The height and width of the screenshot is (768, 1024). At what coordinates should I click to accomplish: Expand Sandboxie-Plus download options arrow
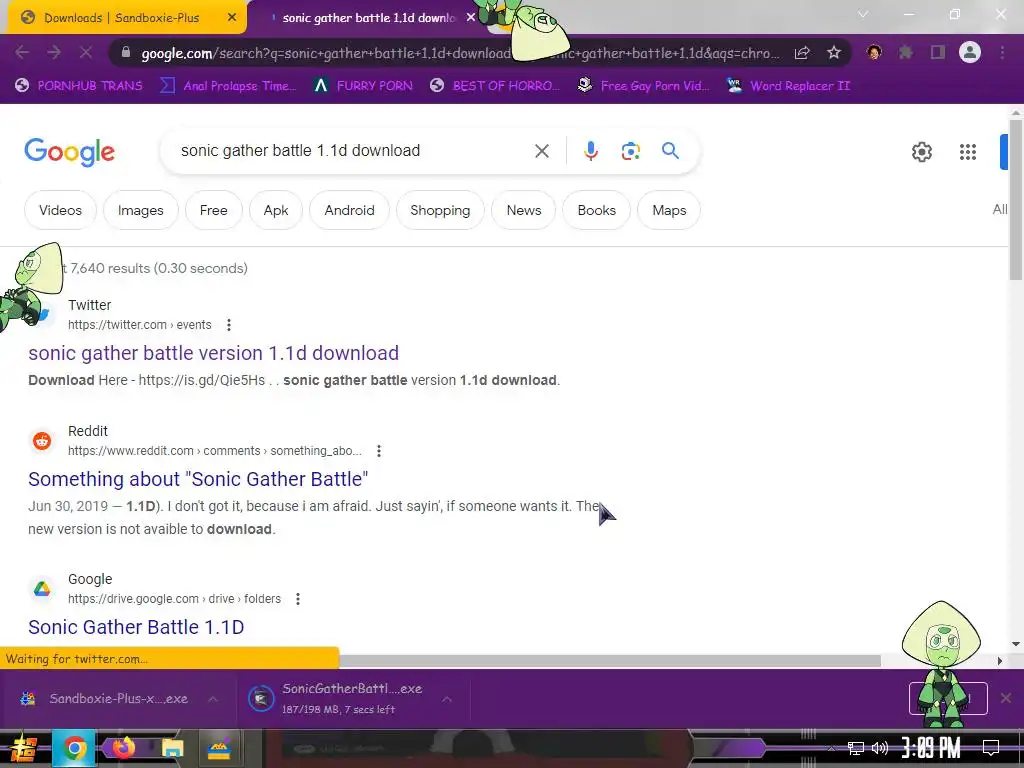(x=213, y=699)
